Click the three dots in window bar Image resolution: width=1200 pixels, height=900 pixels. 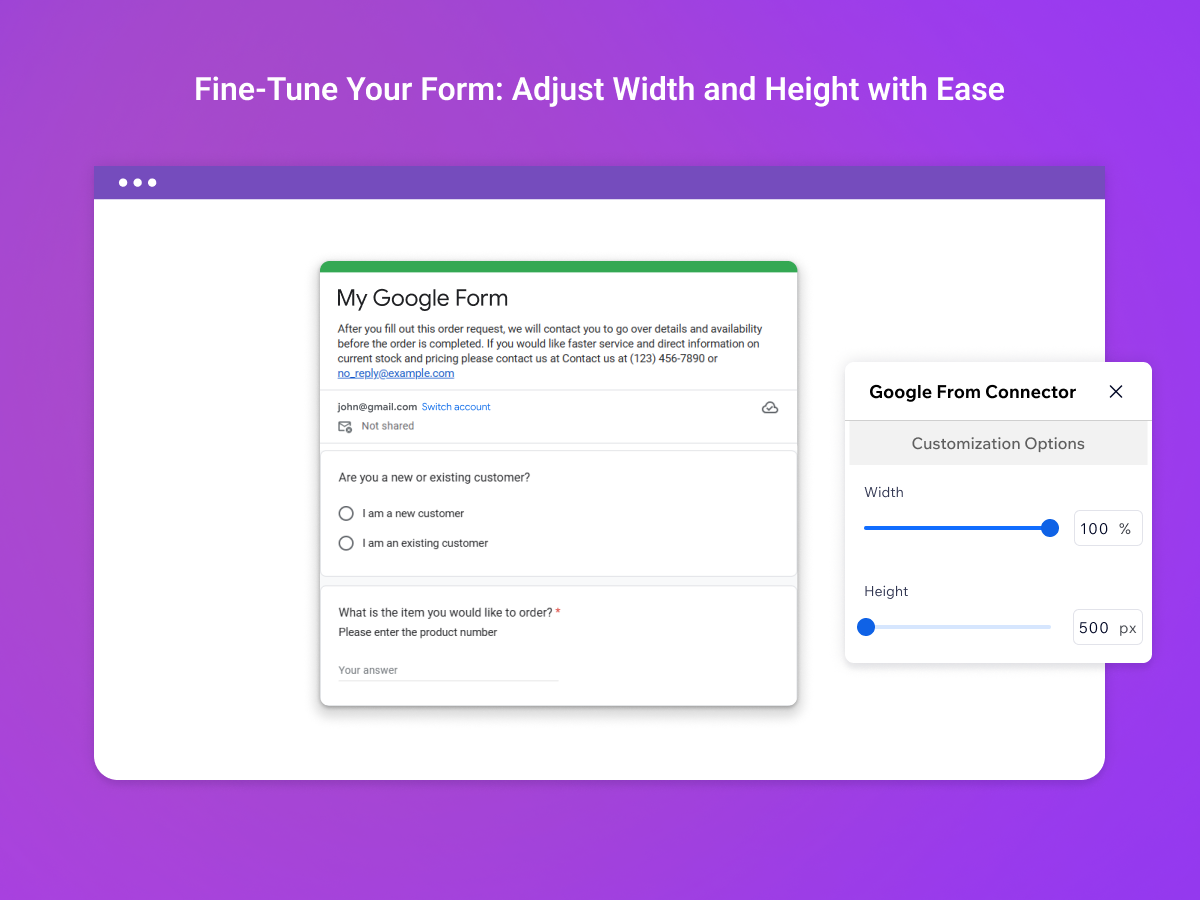click(x=137, y=183)
